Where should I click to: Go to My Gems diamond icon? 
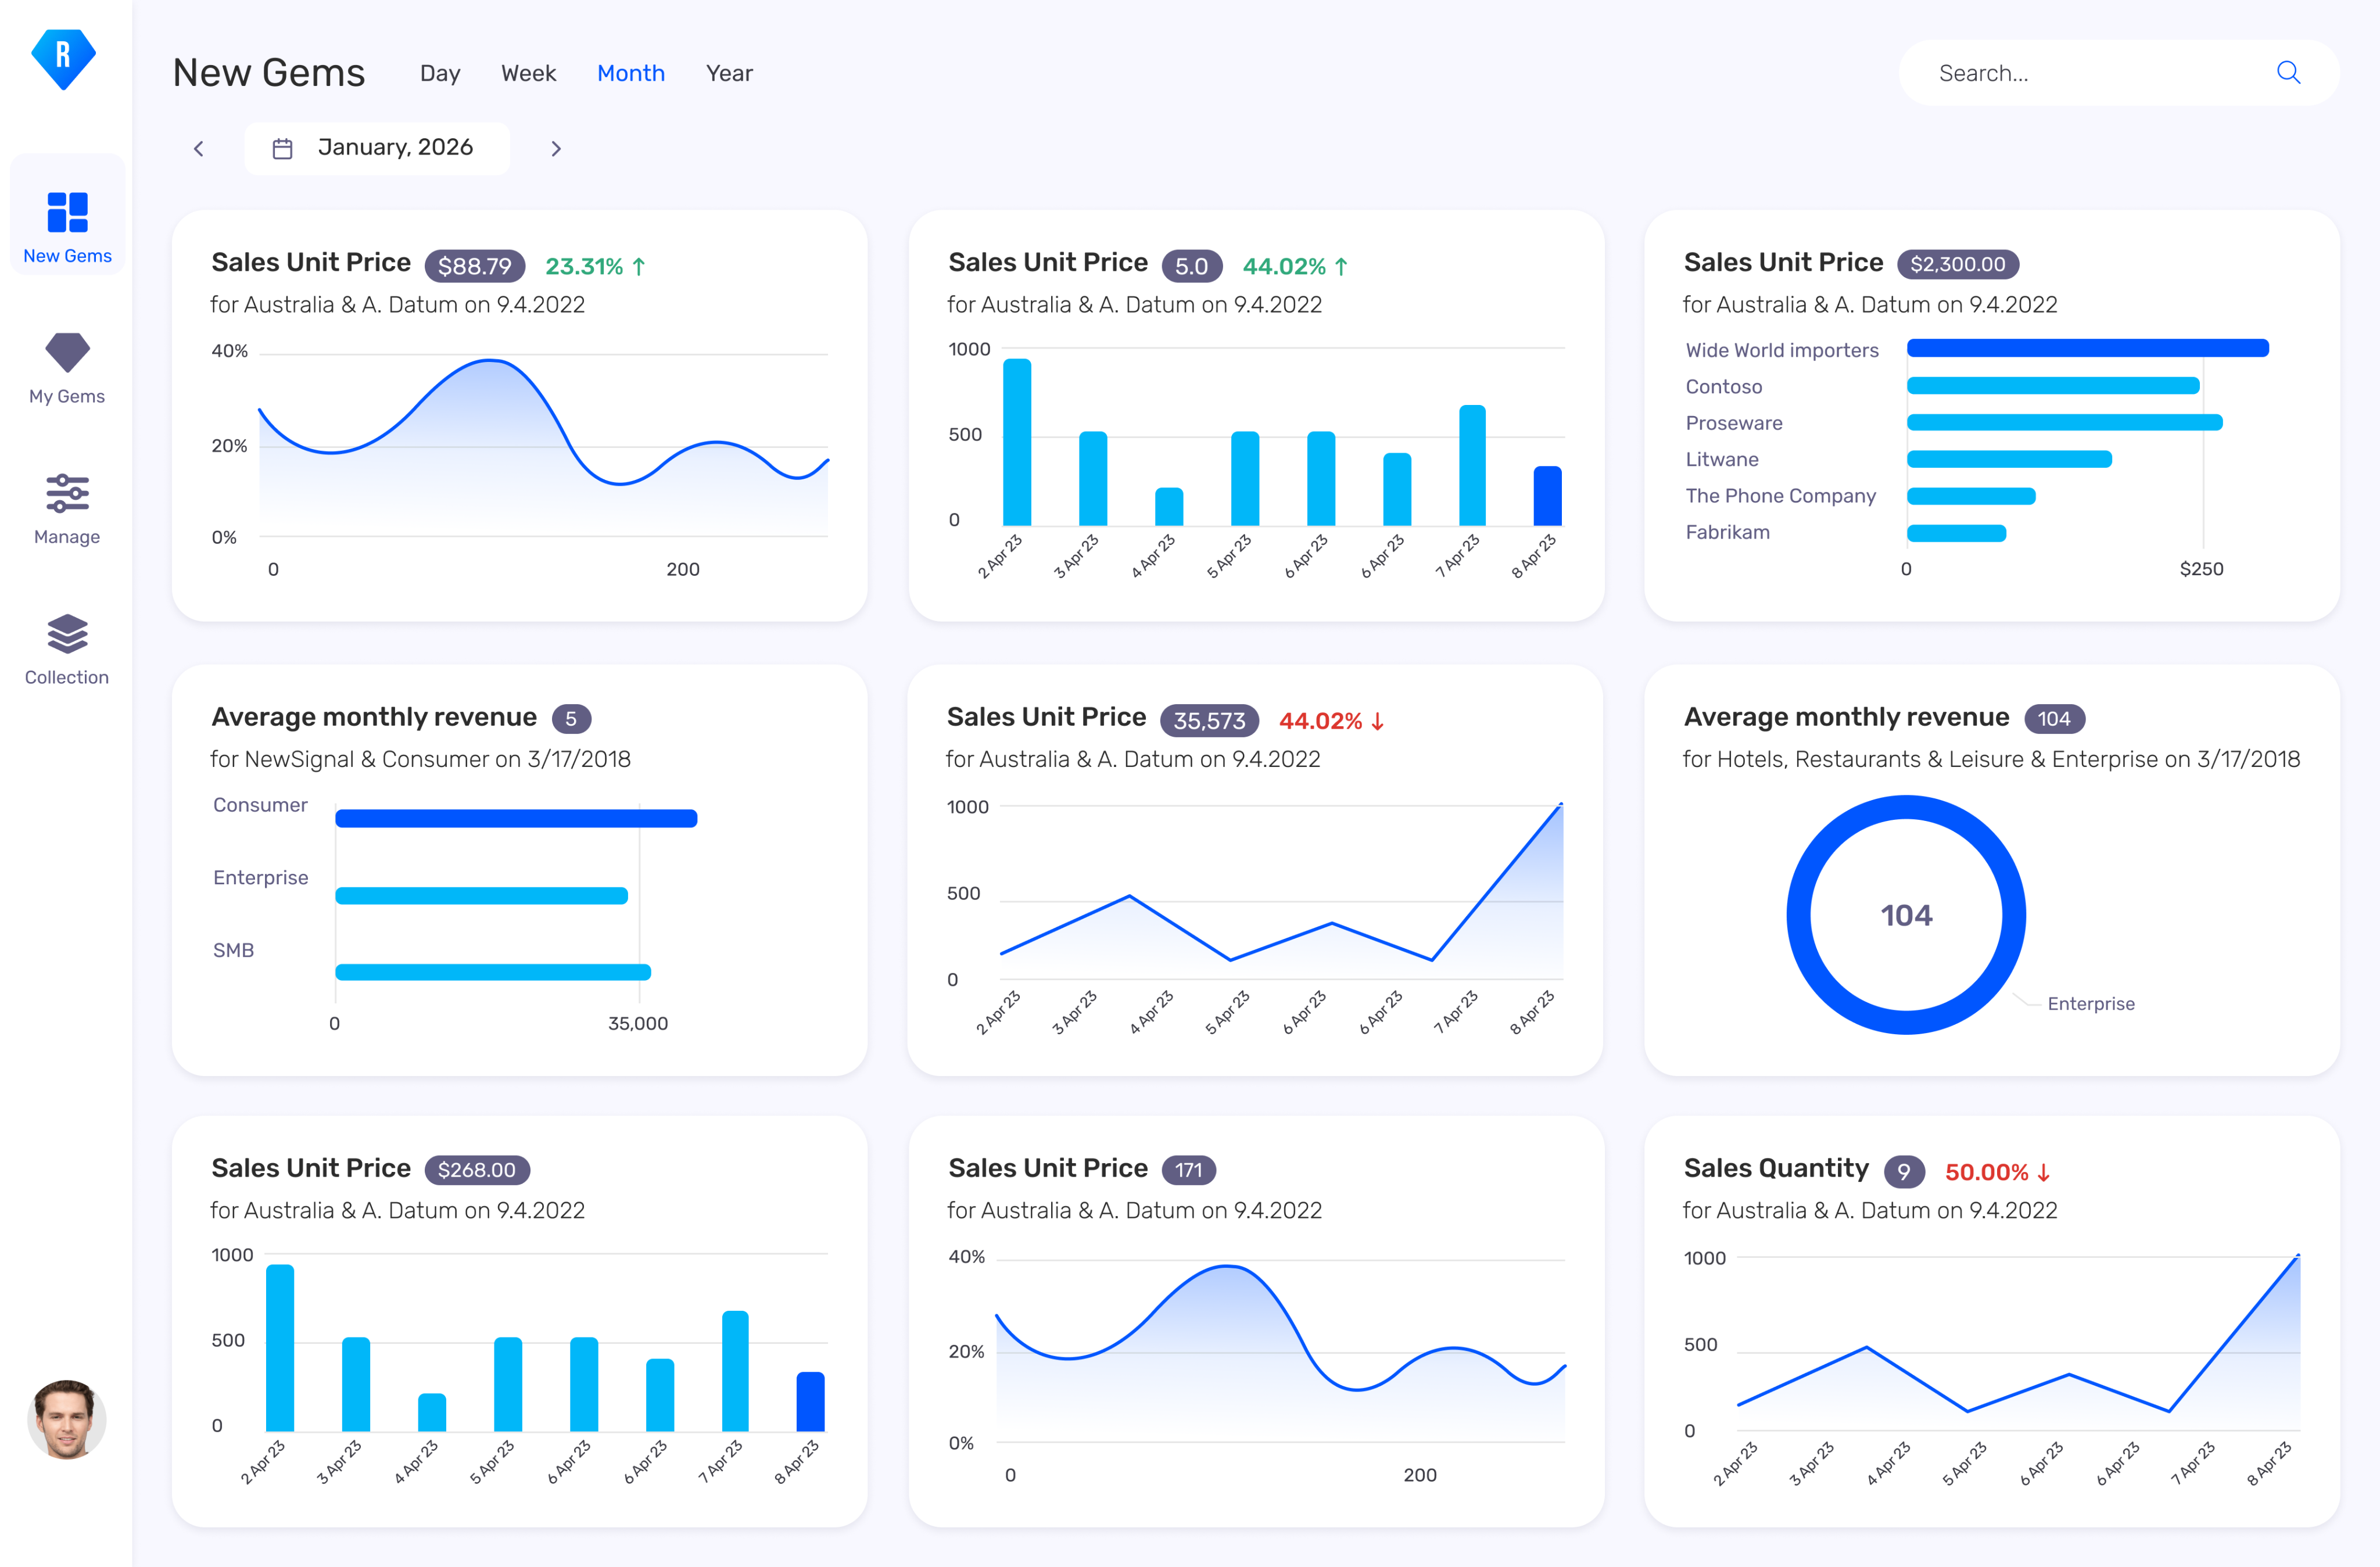(67, 352)
